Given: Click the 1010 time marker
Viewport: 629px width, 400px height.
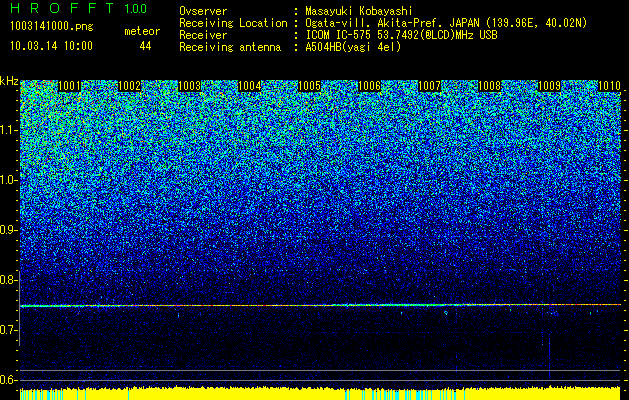Looking at the screenshot, I should (x=609, y=86).
